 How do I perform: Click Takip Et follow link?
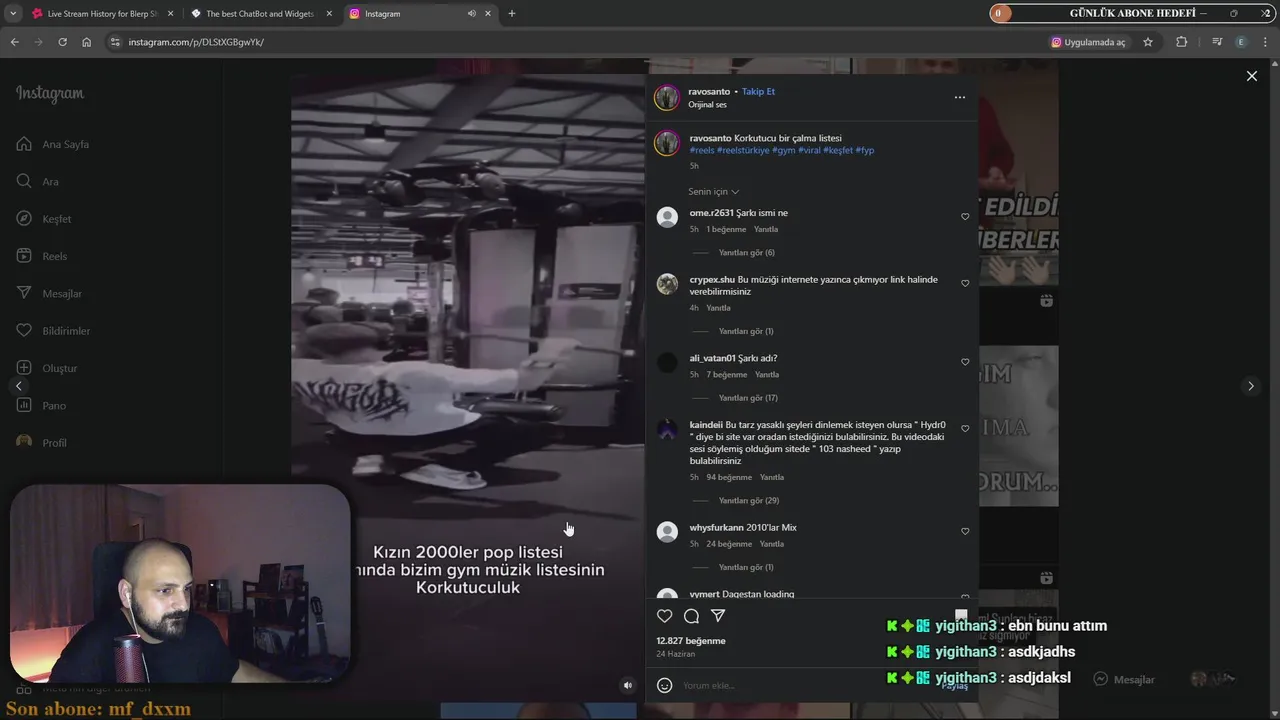[758, 91]
